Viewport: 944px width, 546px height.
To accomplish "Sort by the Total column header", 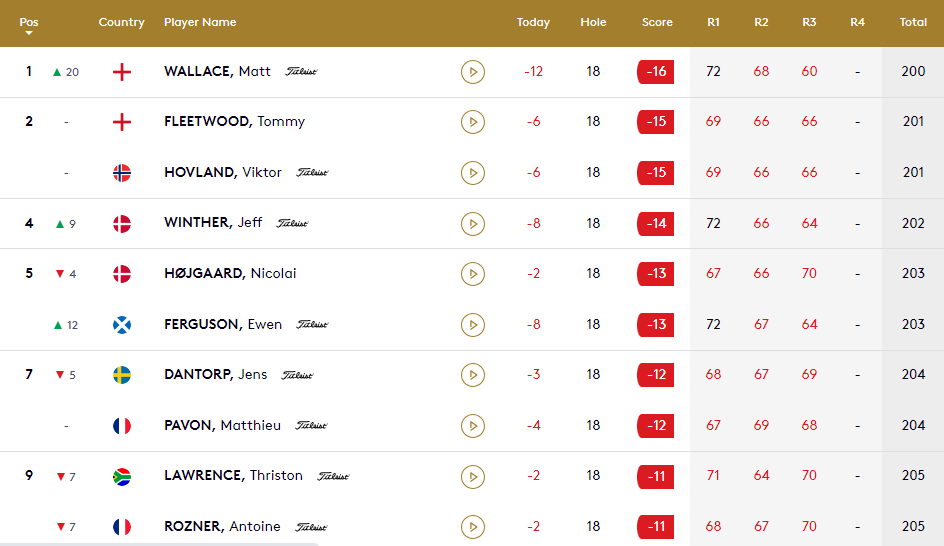I will (913, 22).
